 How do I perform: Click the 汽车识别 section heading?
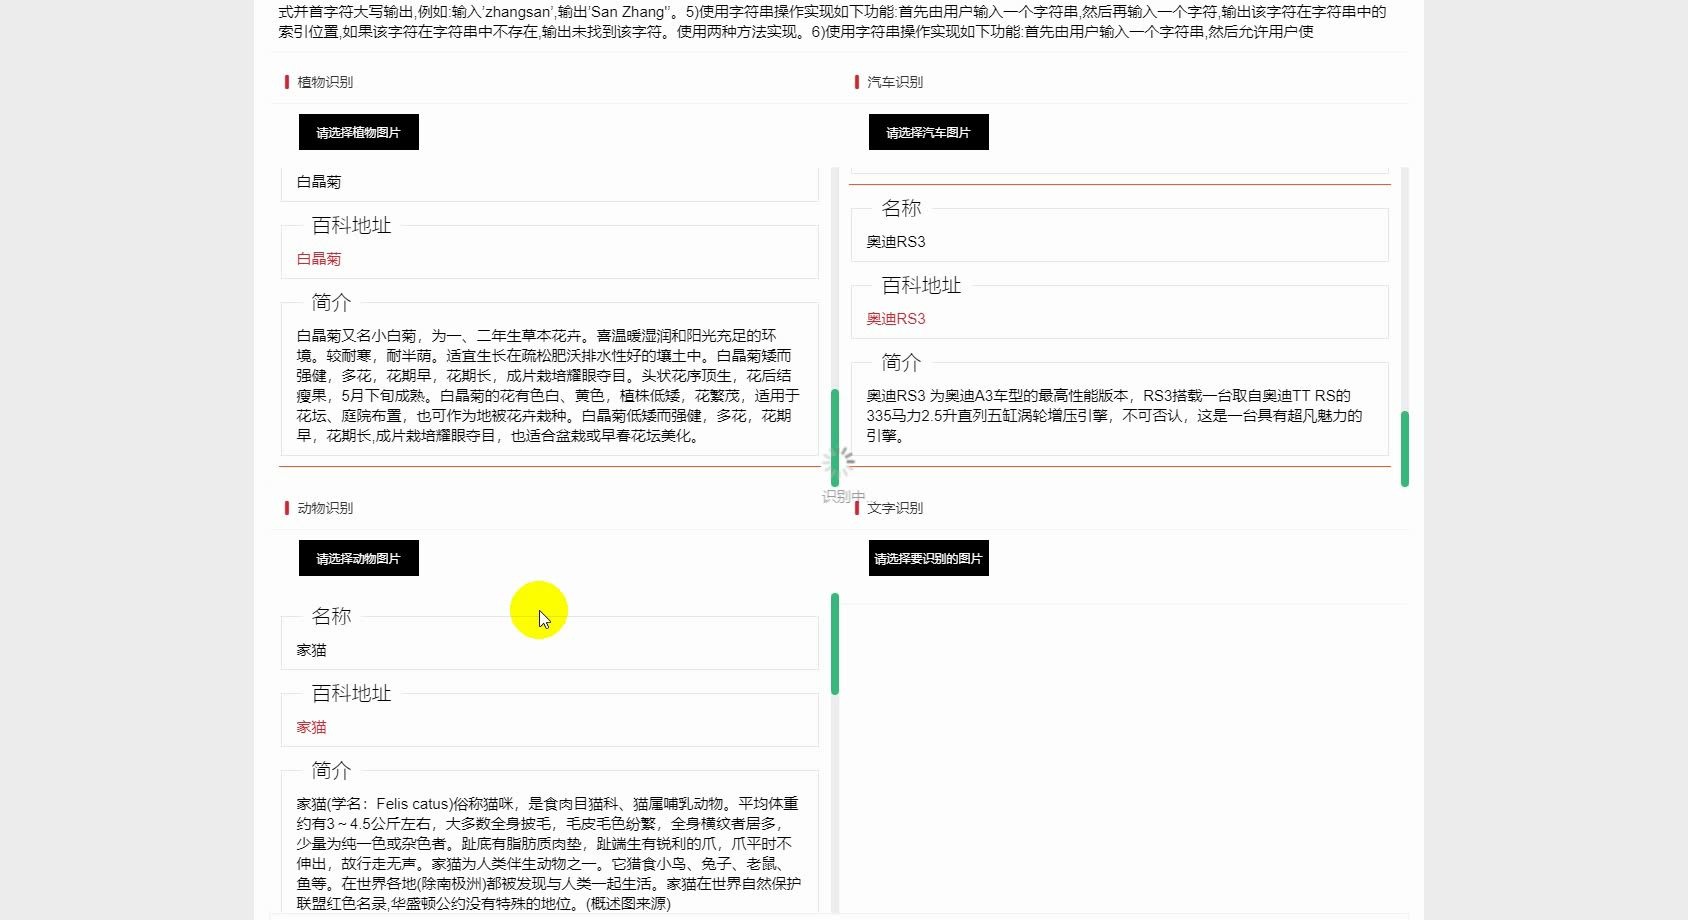pyautogui.click(x=895, y=82)
